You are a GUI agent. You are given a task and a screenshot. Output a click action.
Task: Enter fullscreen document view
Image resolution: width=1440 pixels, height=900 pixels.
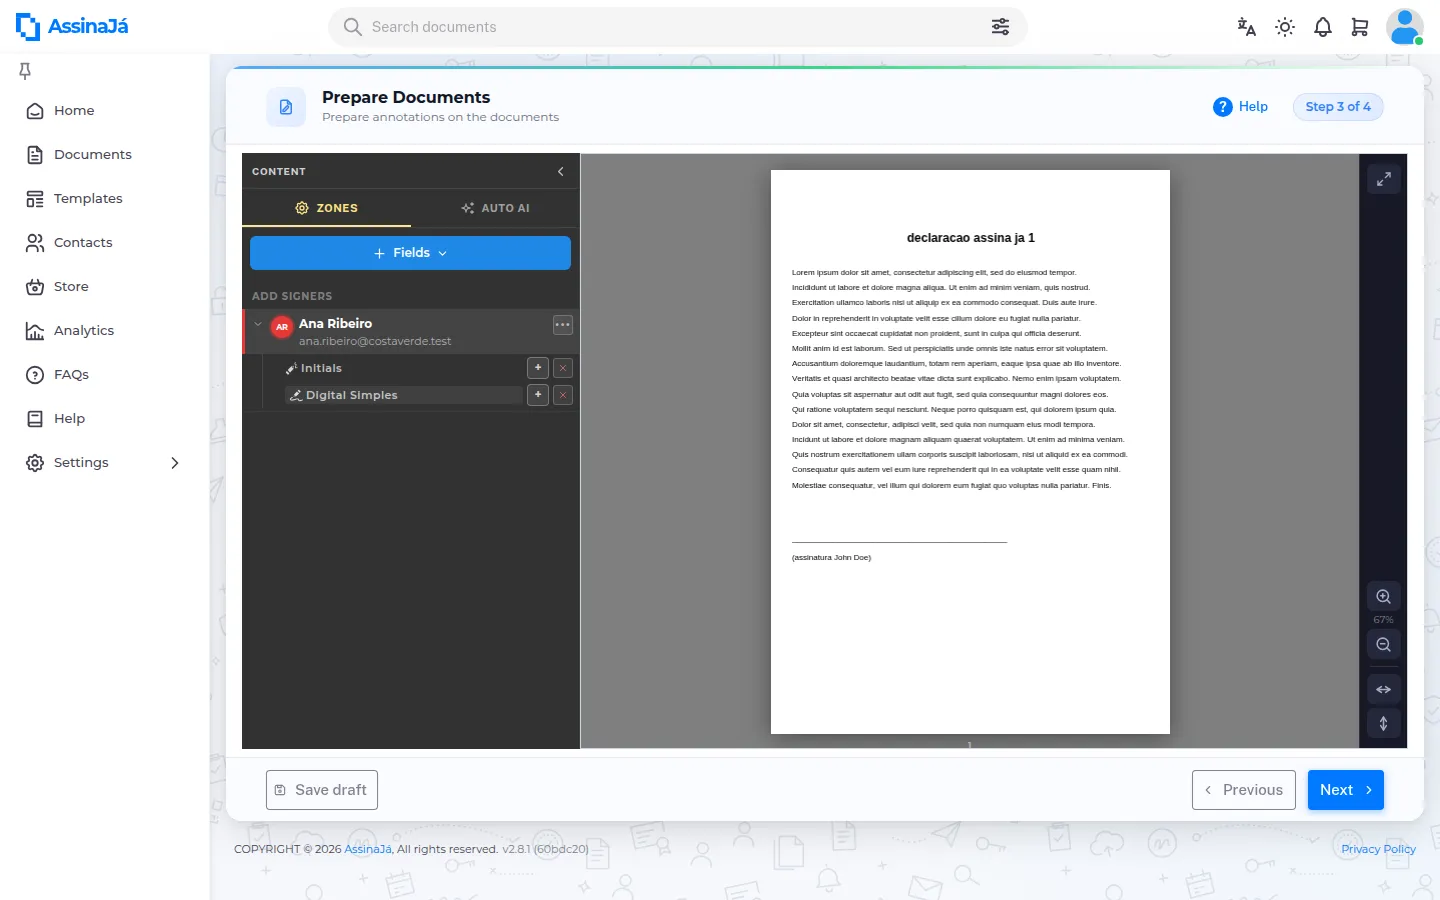coord(1384,179)
